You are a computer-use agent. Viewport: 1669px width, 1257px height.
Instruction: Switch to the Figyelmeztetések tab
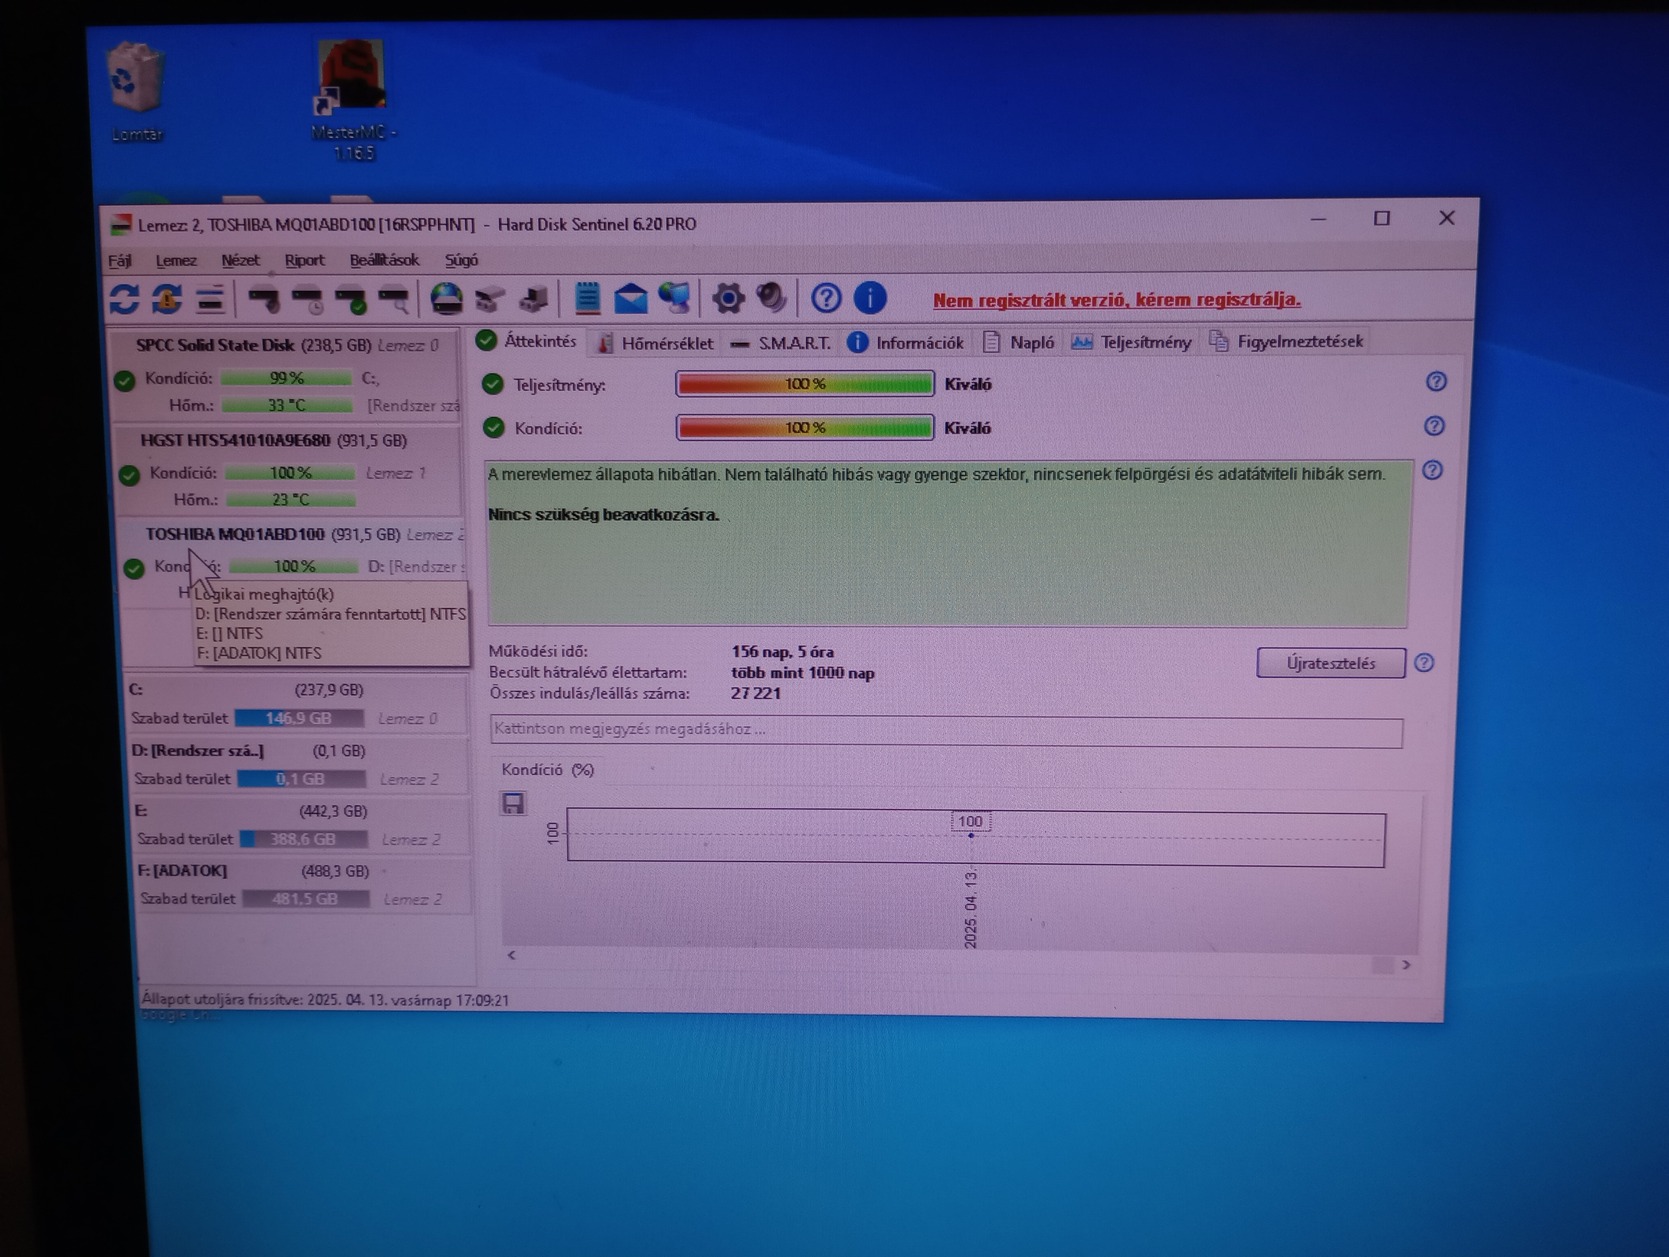(1286, 341)
